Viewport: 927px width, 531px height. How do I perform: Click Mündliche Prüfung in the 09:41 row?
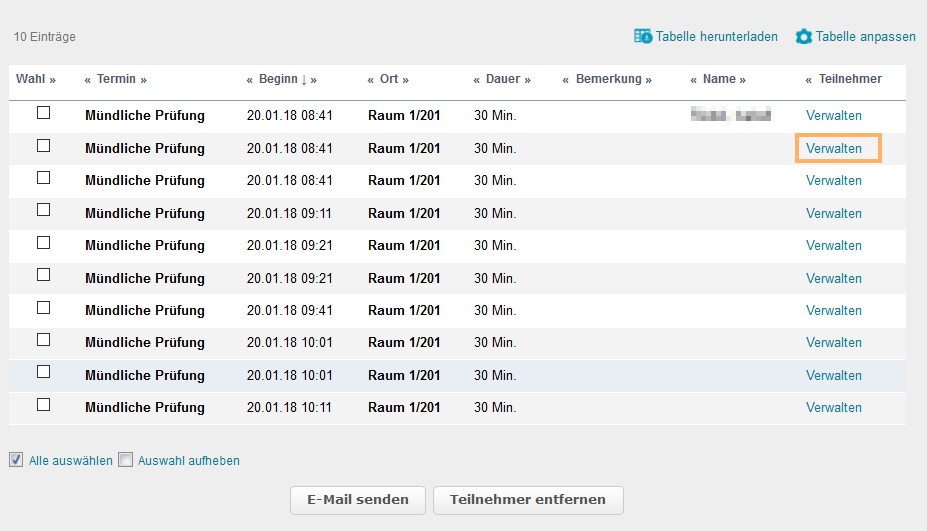145,310
